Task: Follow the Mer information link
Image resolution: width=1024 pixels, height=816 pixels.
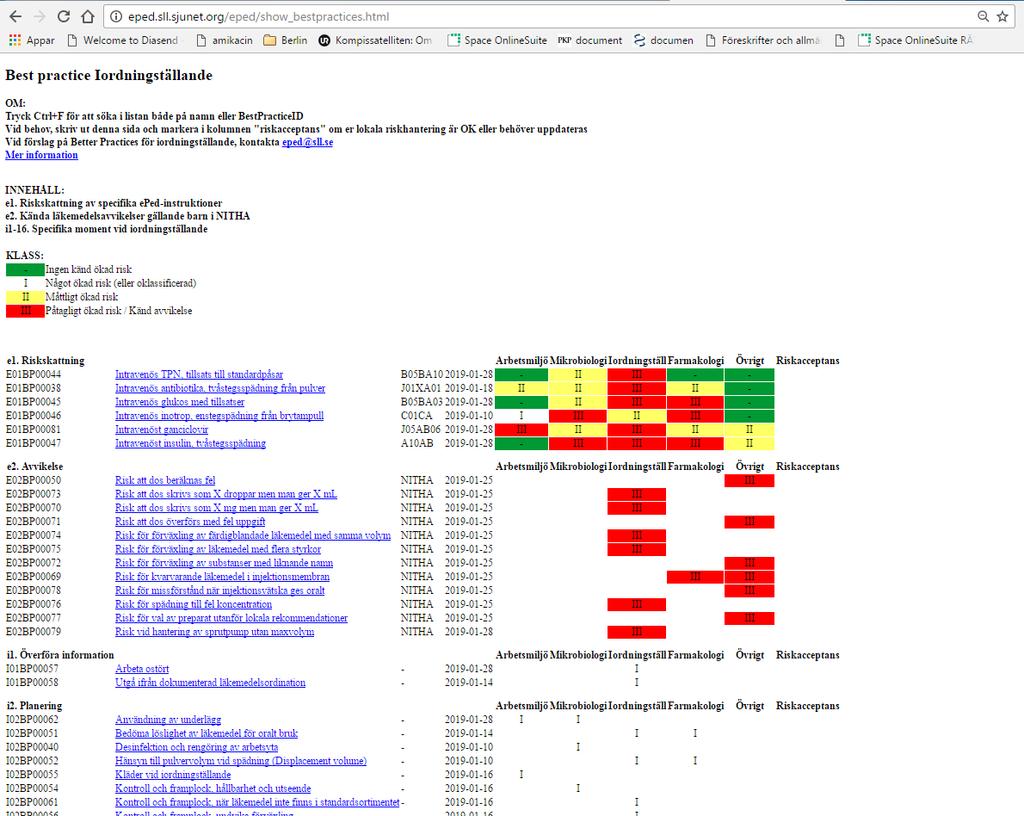Action: pyautogui.click(x=42, y=155)
